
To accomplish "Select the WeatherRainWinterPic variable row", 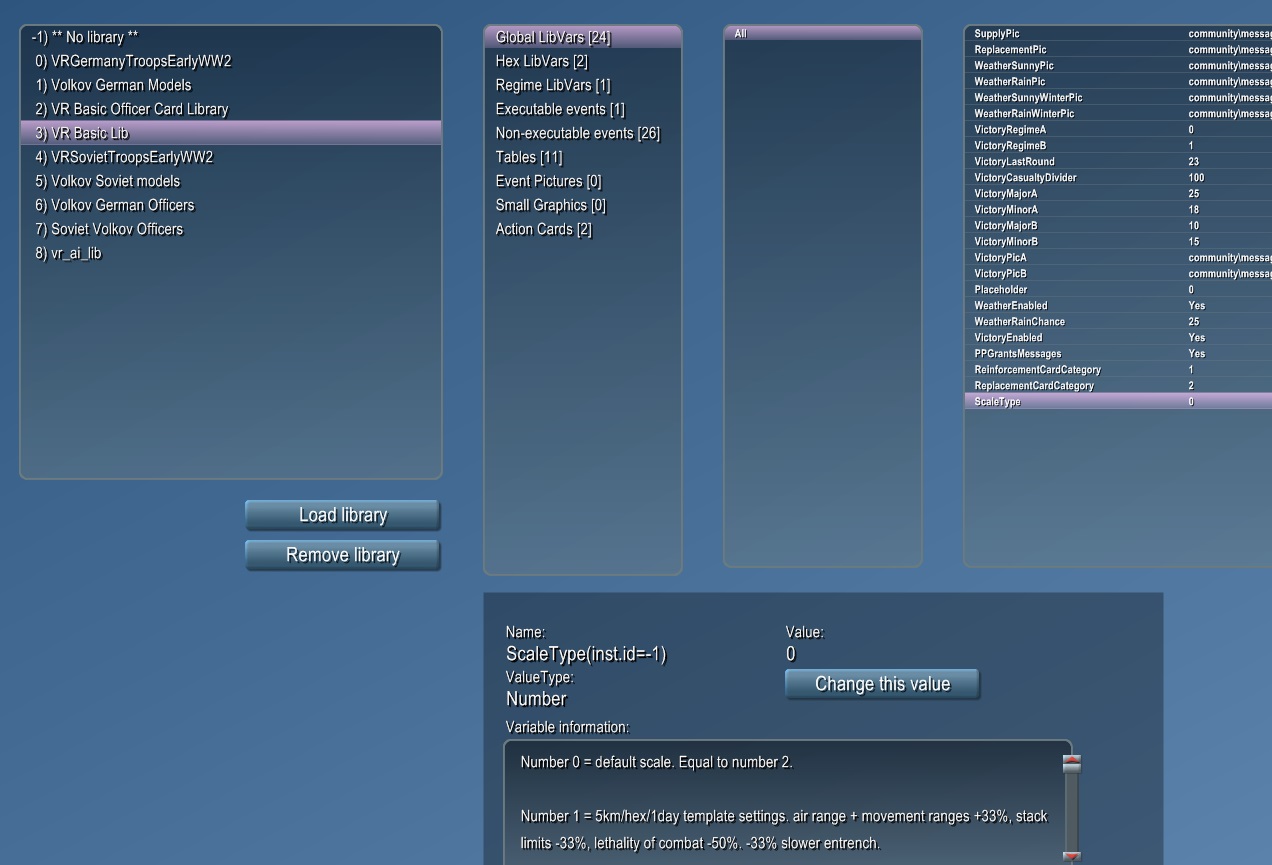I will point(1119,114).
